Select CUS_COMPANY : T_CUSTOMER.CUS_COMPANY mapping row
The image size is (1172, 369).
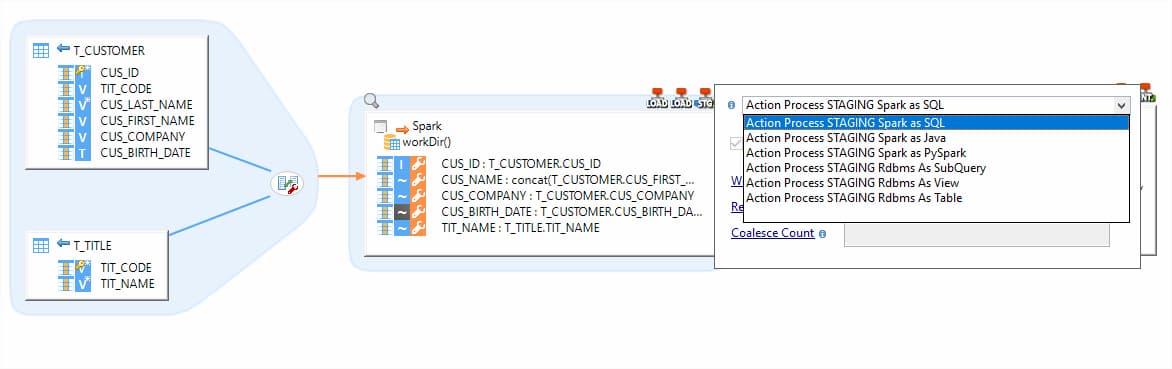[x=567, y=196]
